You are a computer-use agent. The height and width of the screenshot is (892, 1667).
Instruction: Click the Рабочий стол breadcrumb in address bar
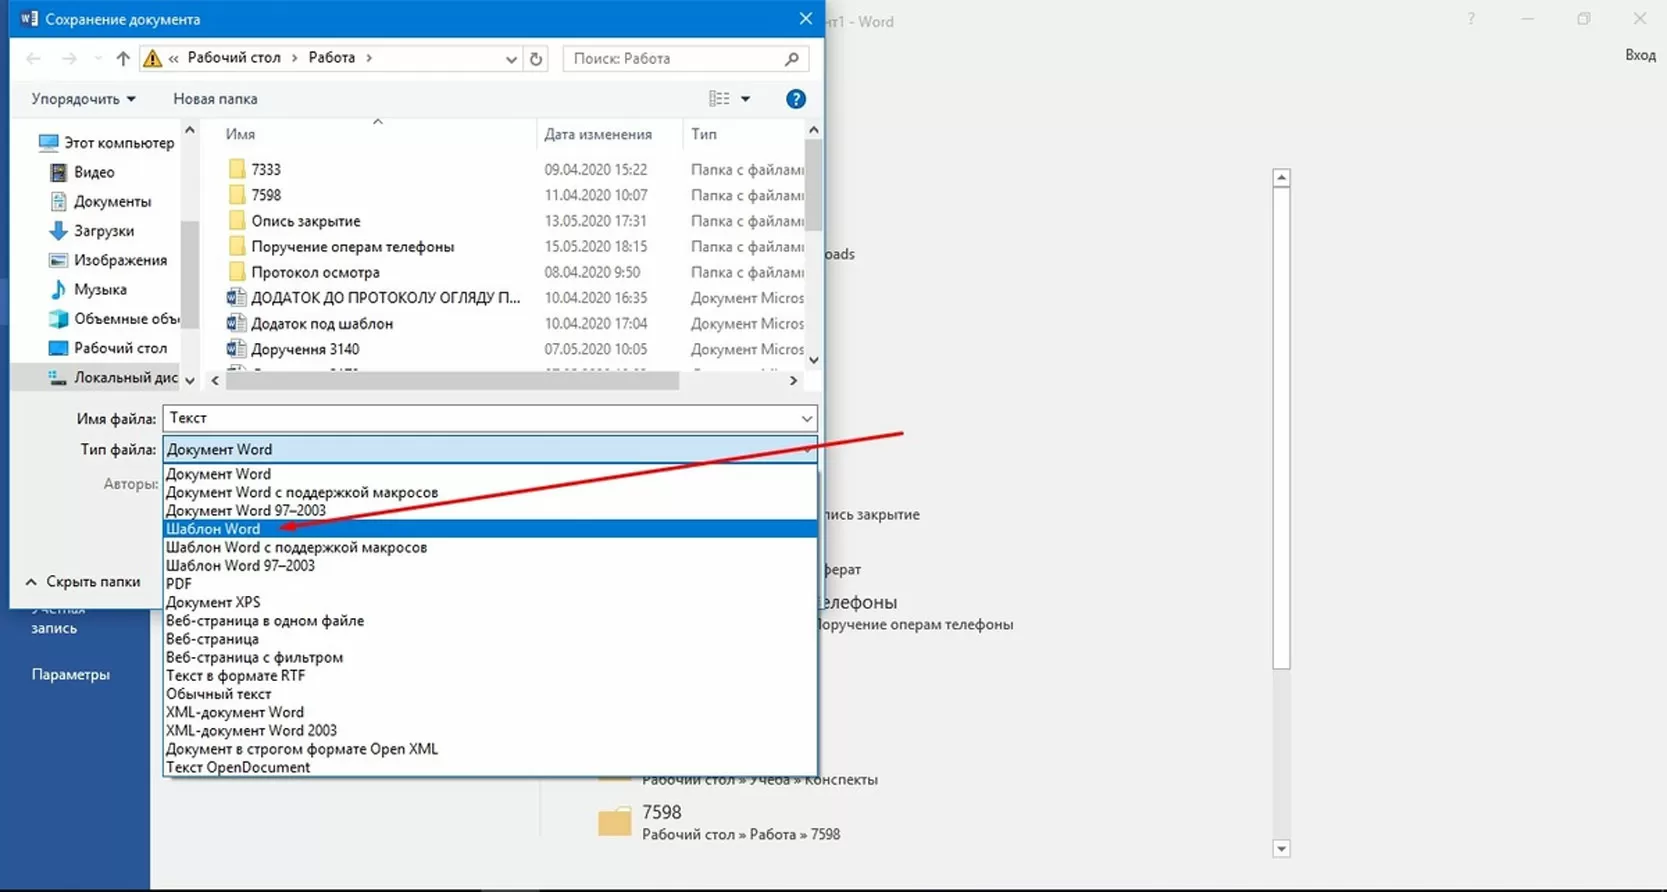[234, 58]
